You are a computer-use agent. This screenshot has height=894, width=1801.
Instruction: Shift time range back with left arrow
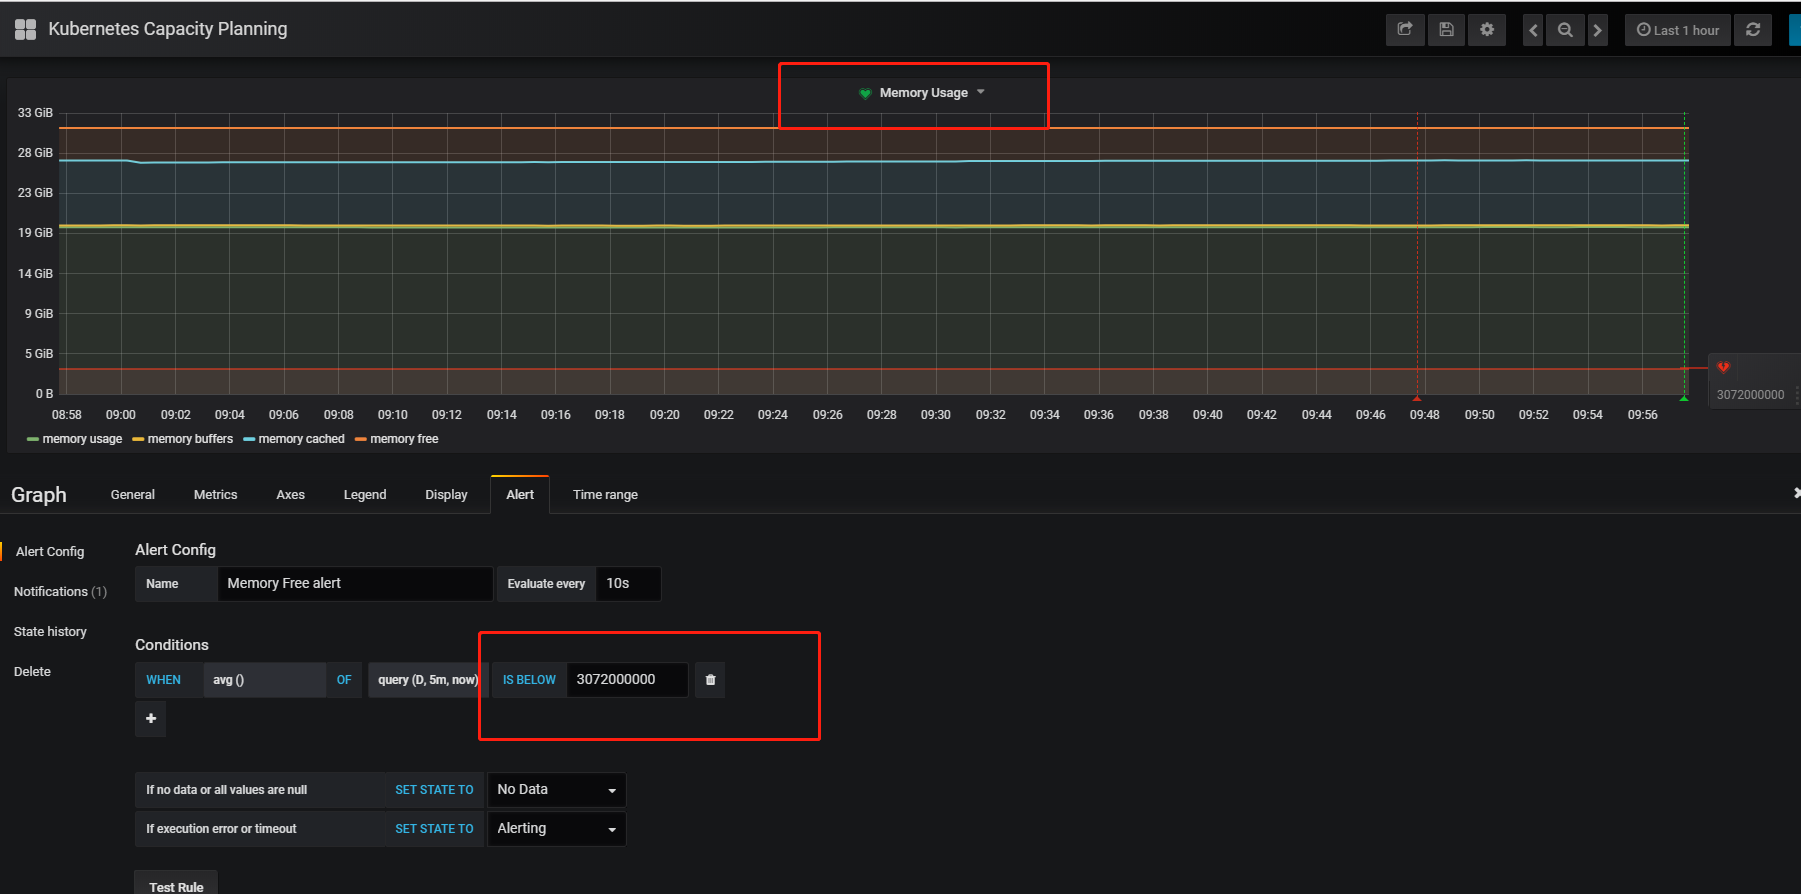coord(1533,30)
